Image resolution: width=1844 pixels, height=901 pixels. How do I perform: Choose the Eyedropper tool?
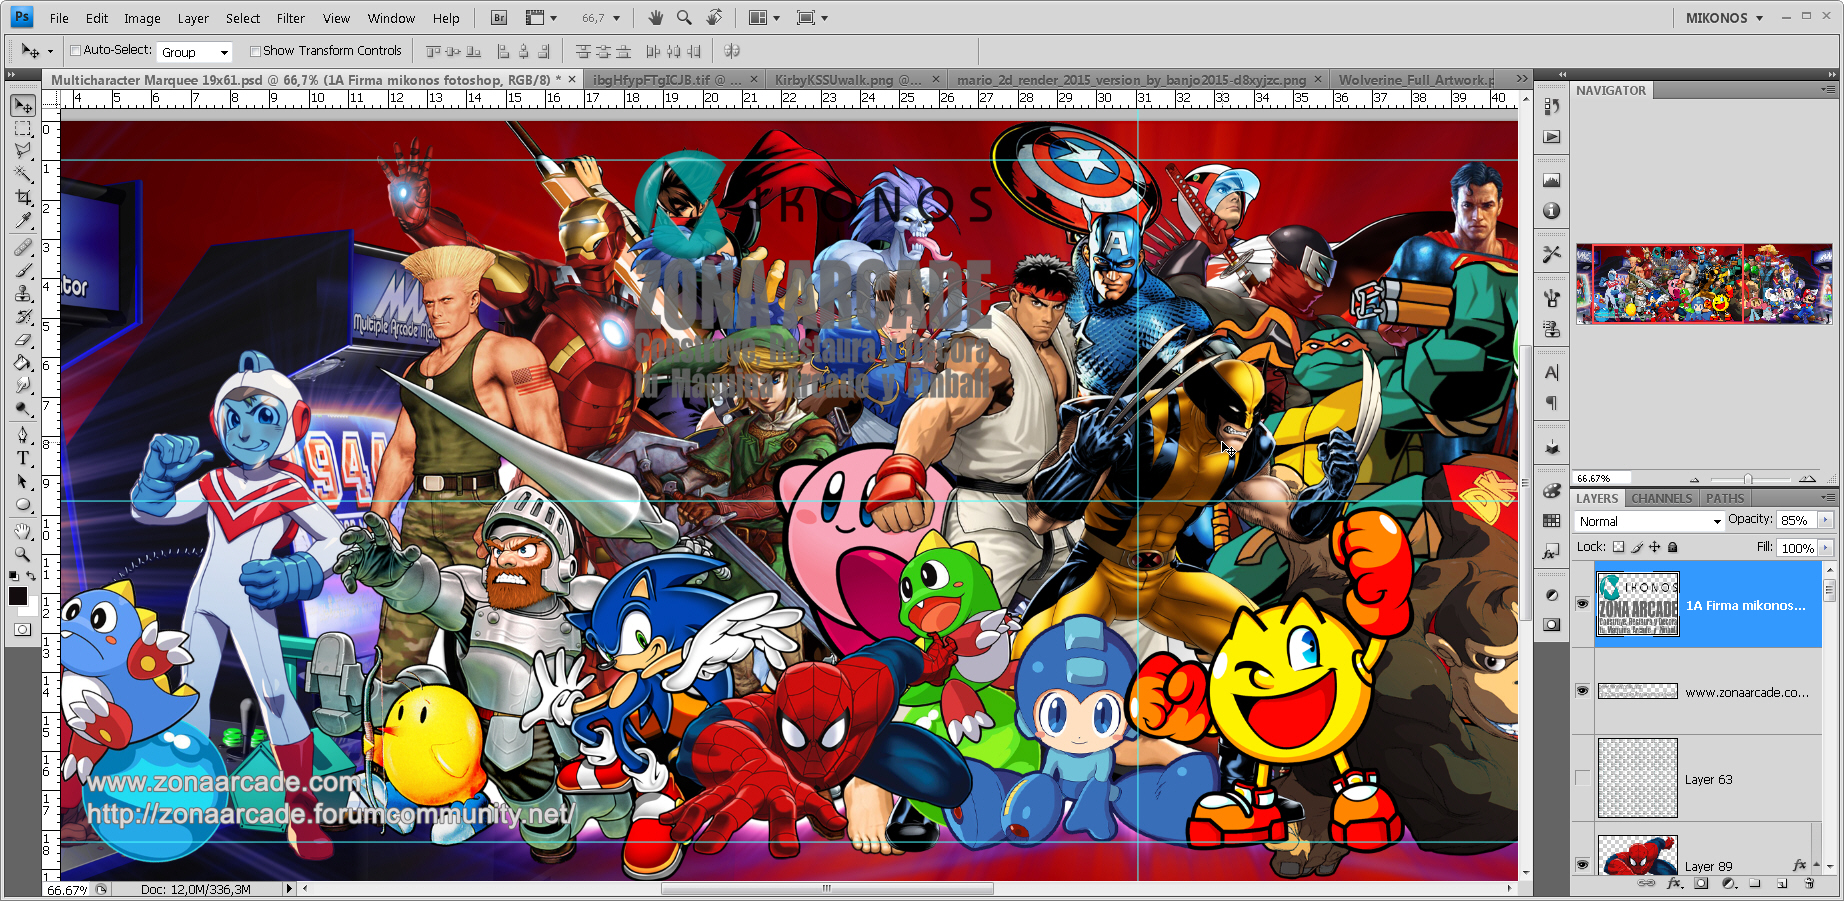pos(23,220)
